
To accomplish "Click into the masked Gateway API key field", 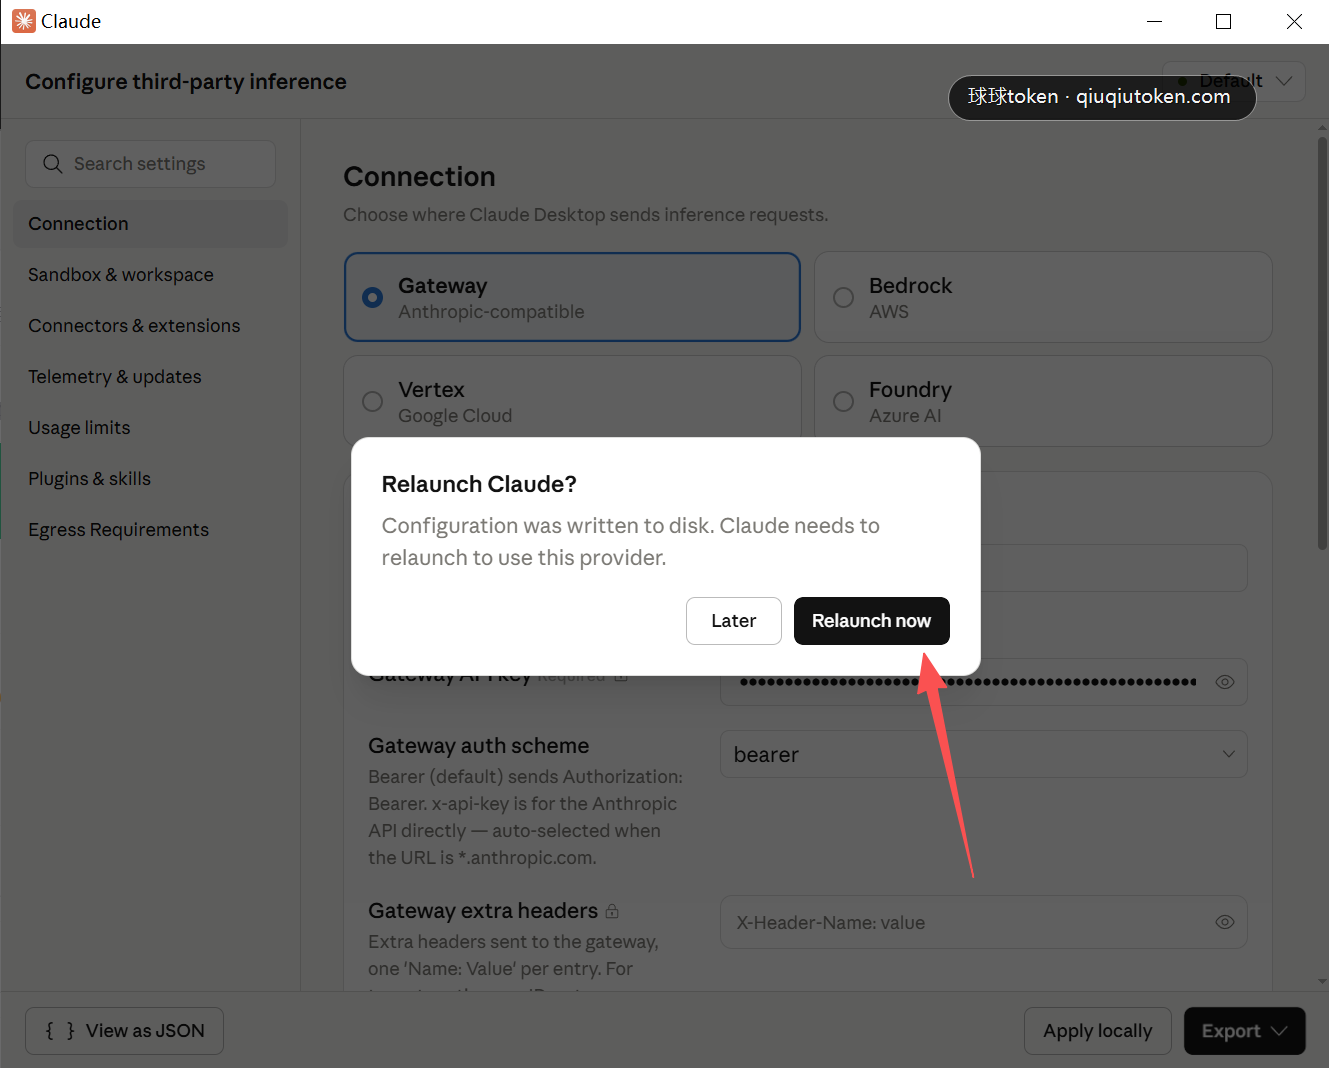I will 984,682.
